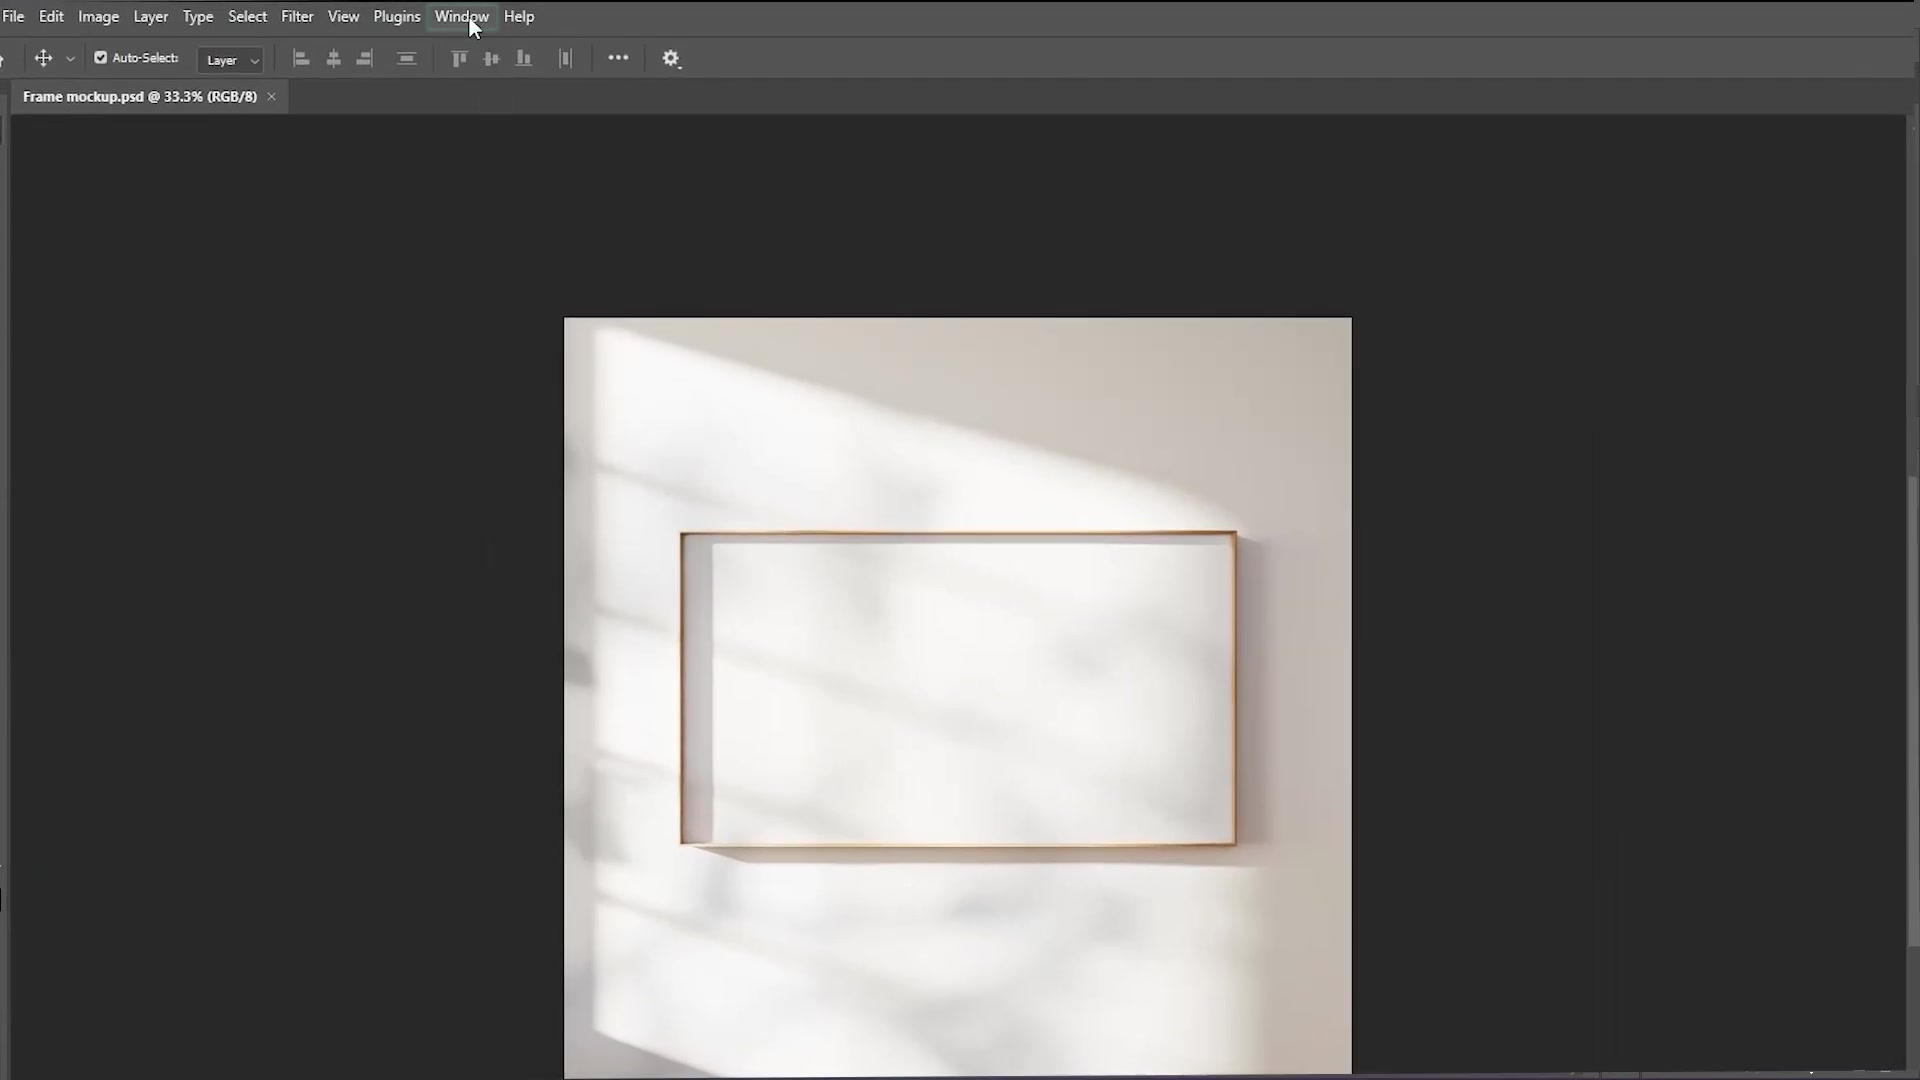Expand the Move tool options chevron
The width and height of the screenshot is (1920, 1080).
(x=70, y=58)
